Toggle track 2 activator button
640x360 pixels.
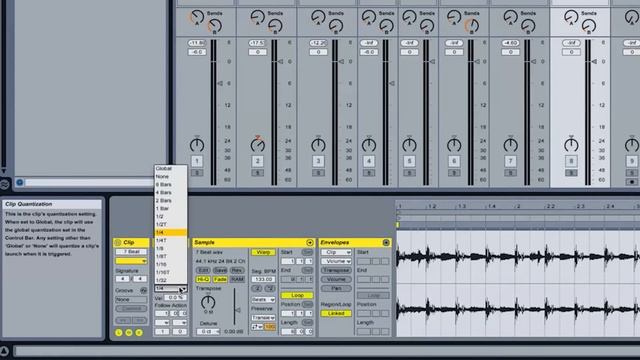(x=258, y=161)
